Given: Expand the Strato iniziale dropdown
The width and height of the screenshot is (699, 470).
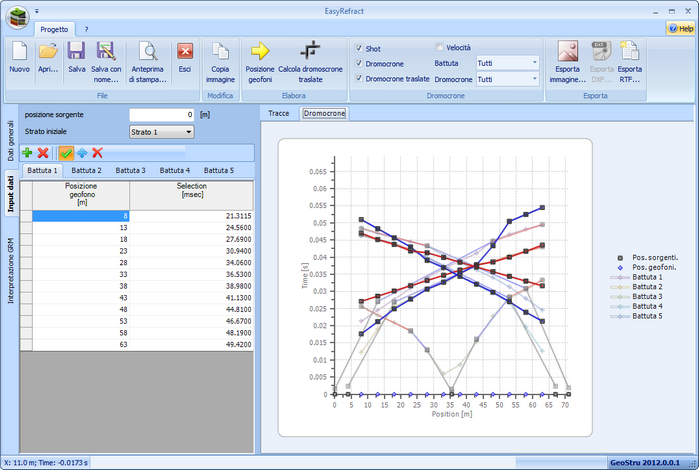Looking at the screenshot, I should 162,132.
